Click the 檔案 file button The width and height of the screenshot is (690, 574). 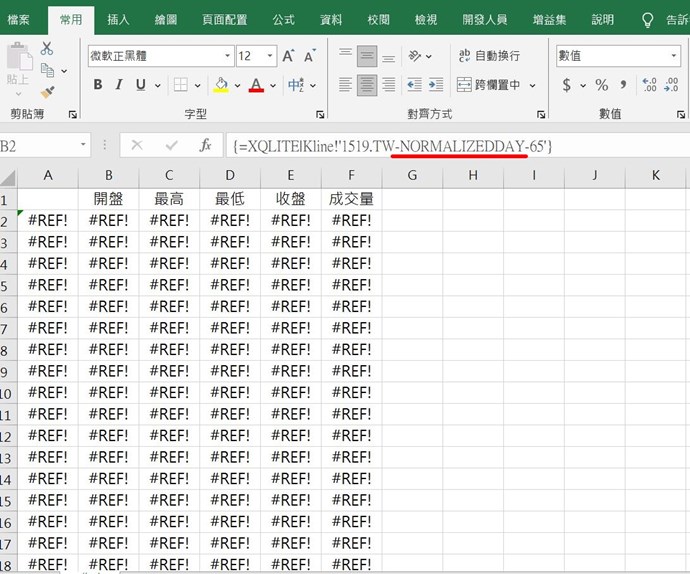(x=19, y=19)
